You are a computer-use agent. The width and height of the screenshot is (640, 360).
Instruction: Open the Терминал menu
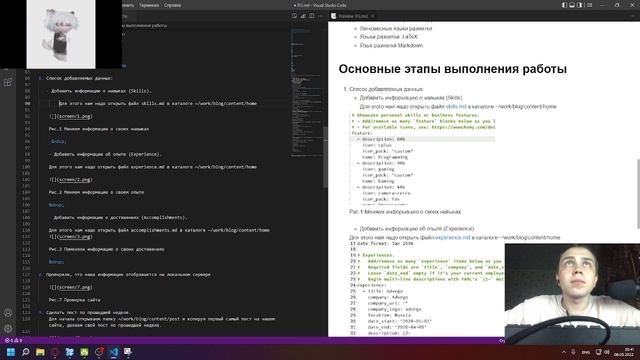tap(149, 5)
